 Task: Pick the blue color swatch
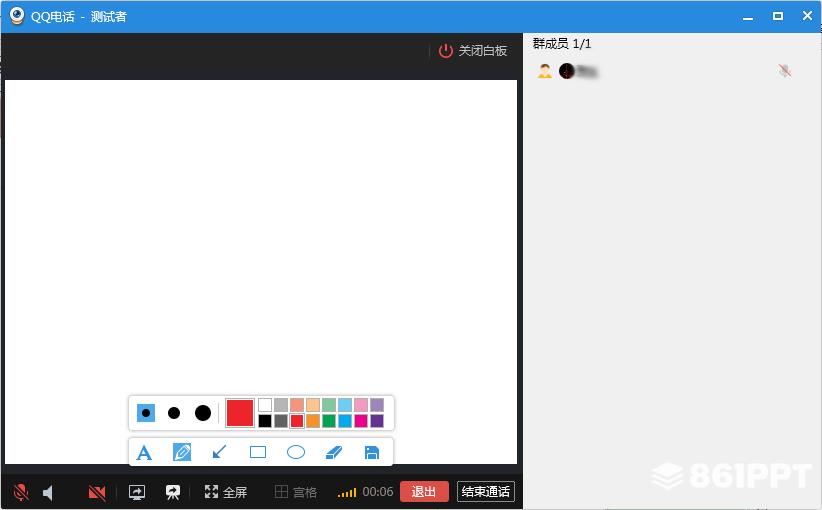point(345,421)
